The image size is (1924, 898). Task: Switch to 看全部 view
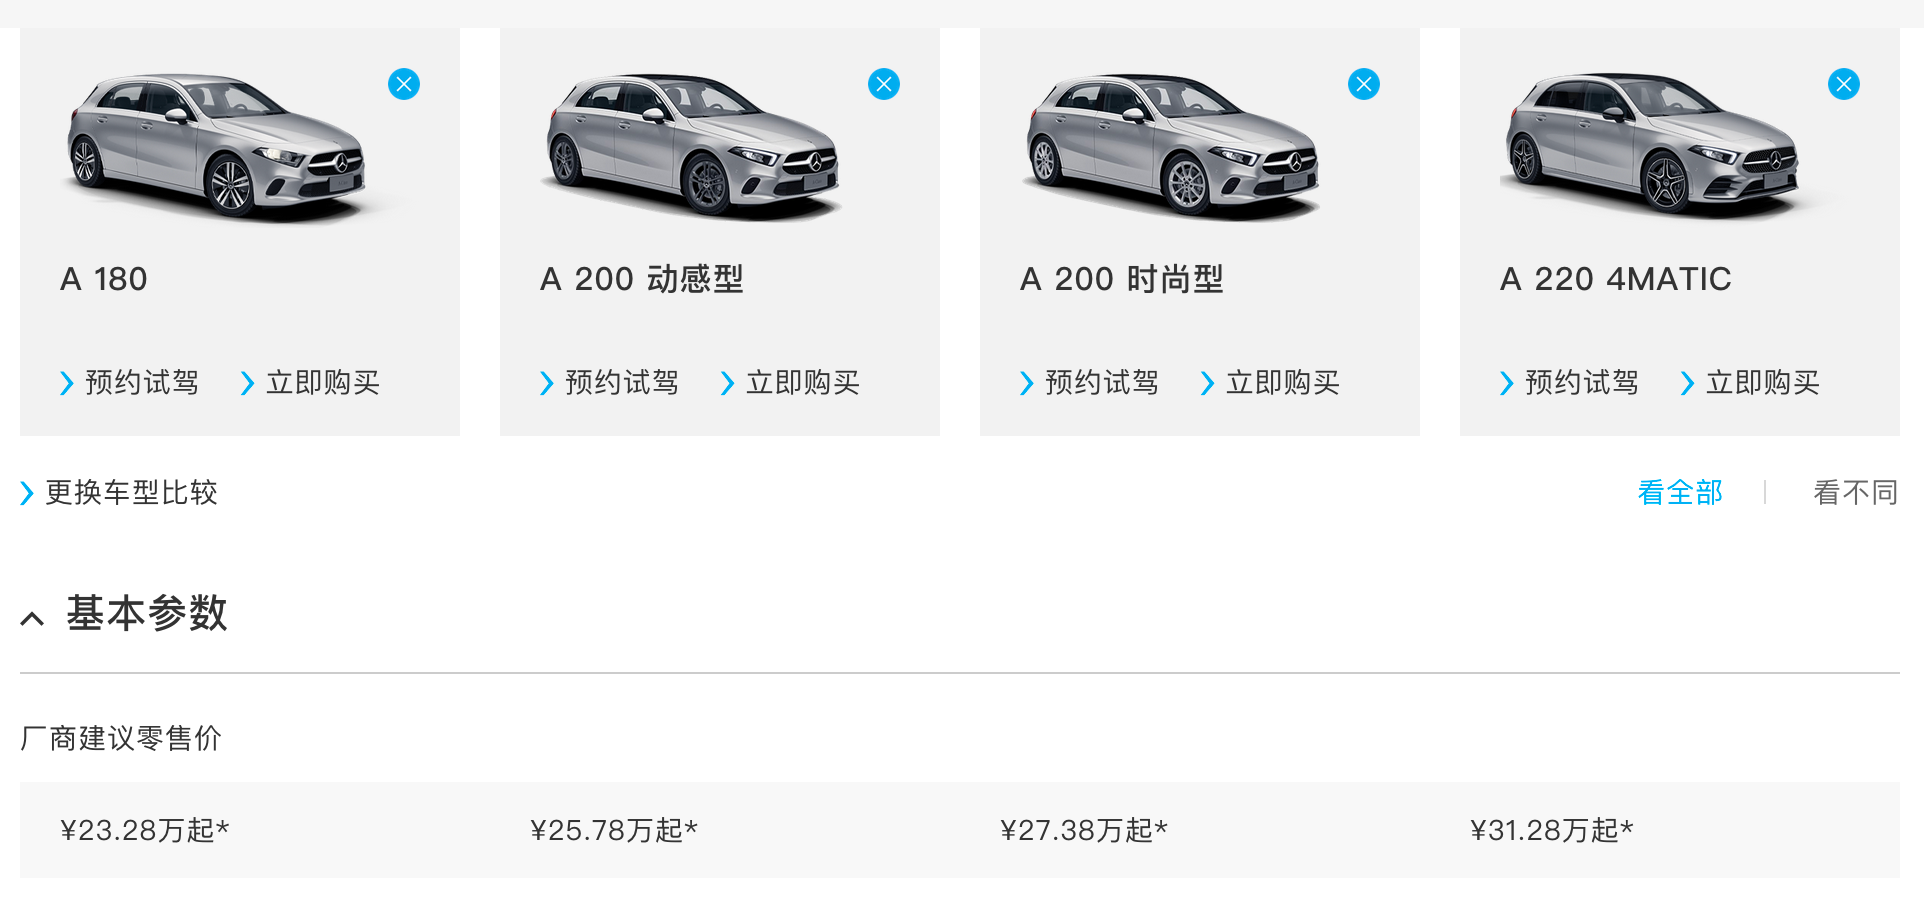pyautogui.click(x=1680, y=493)
